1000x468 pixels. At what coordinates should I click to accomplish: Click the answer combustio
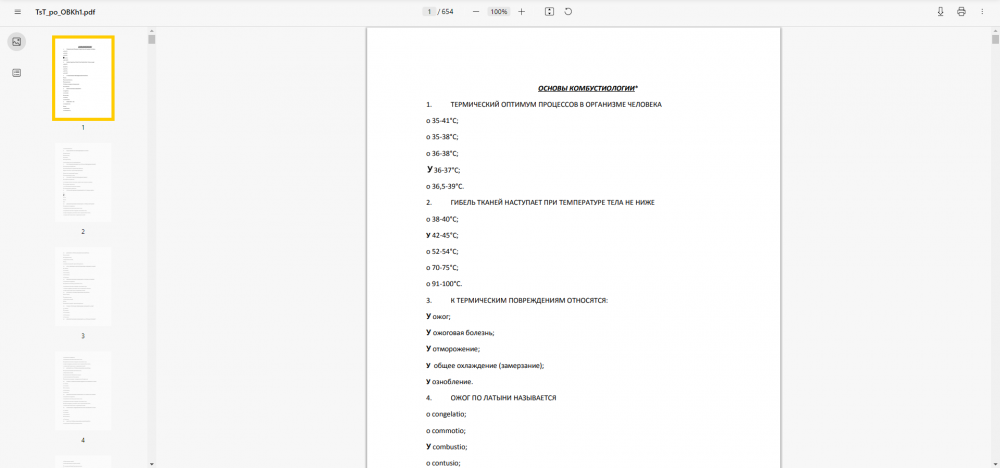click(x=447, y=447)
